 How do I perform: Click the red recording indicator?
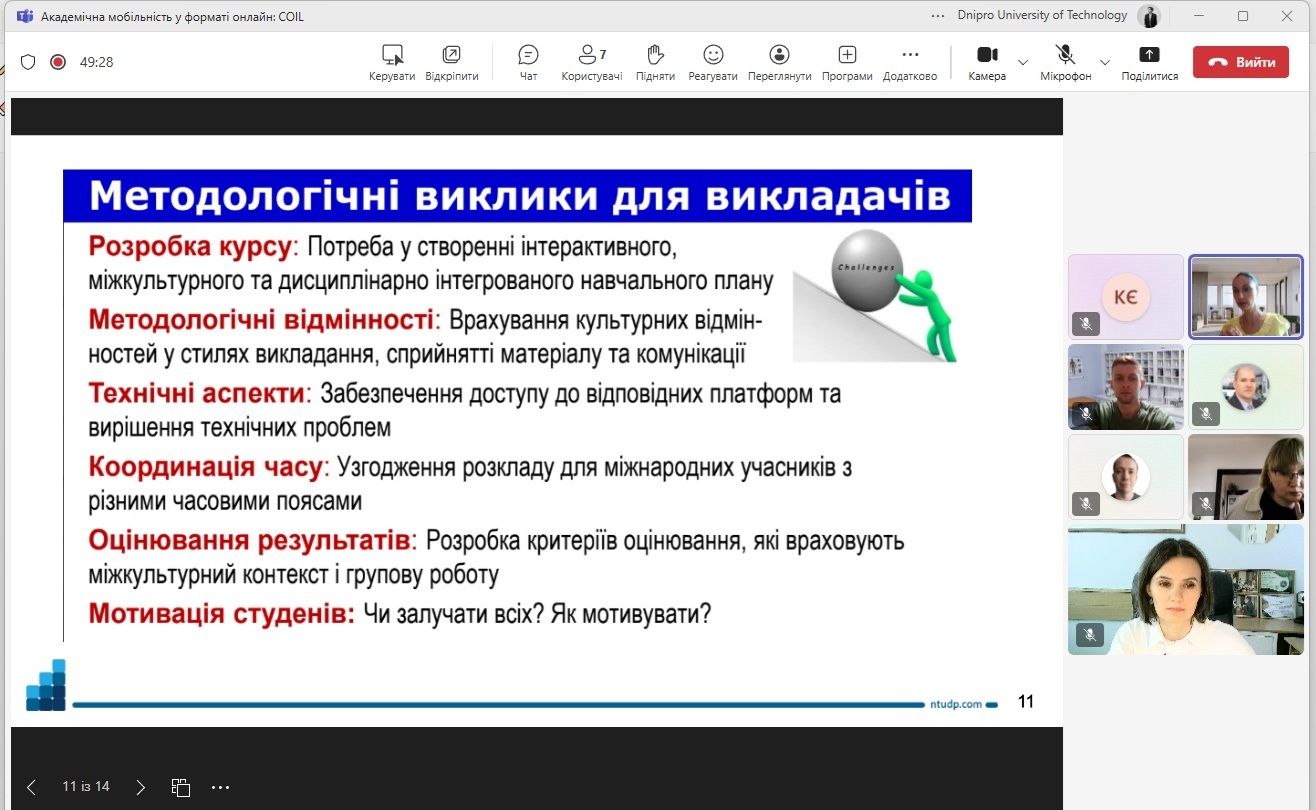pos(58,62)
